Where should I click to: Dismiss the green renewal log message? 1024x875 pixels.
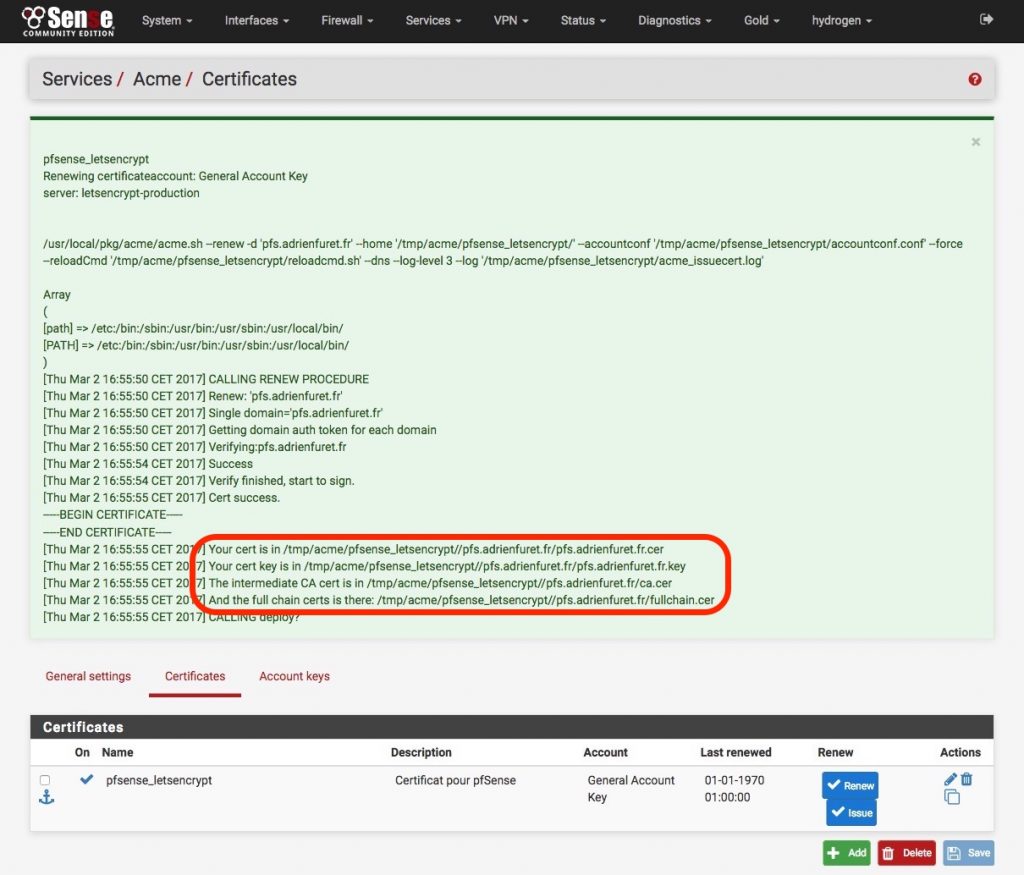[x=976, y=142]
